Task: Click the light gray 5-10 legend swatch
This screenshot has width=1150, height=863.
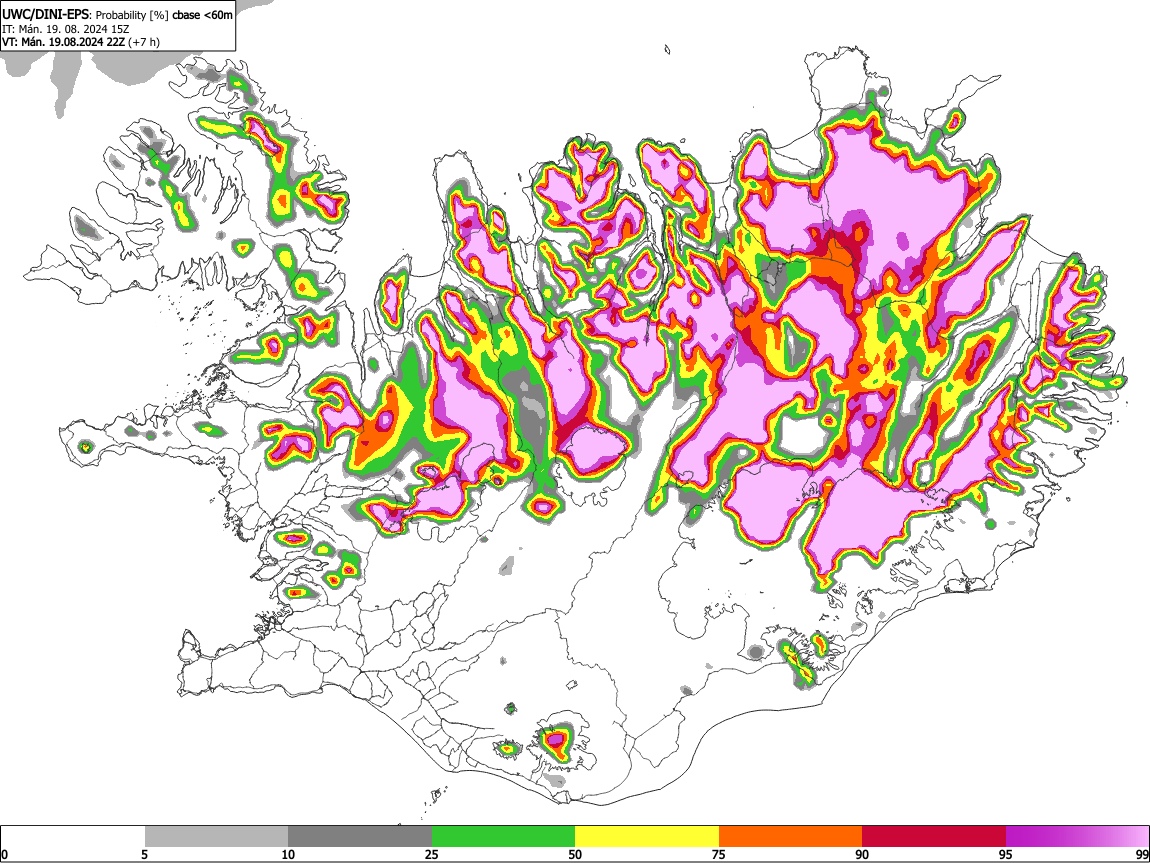Action: point(216,837)
